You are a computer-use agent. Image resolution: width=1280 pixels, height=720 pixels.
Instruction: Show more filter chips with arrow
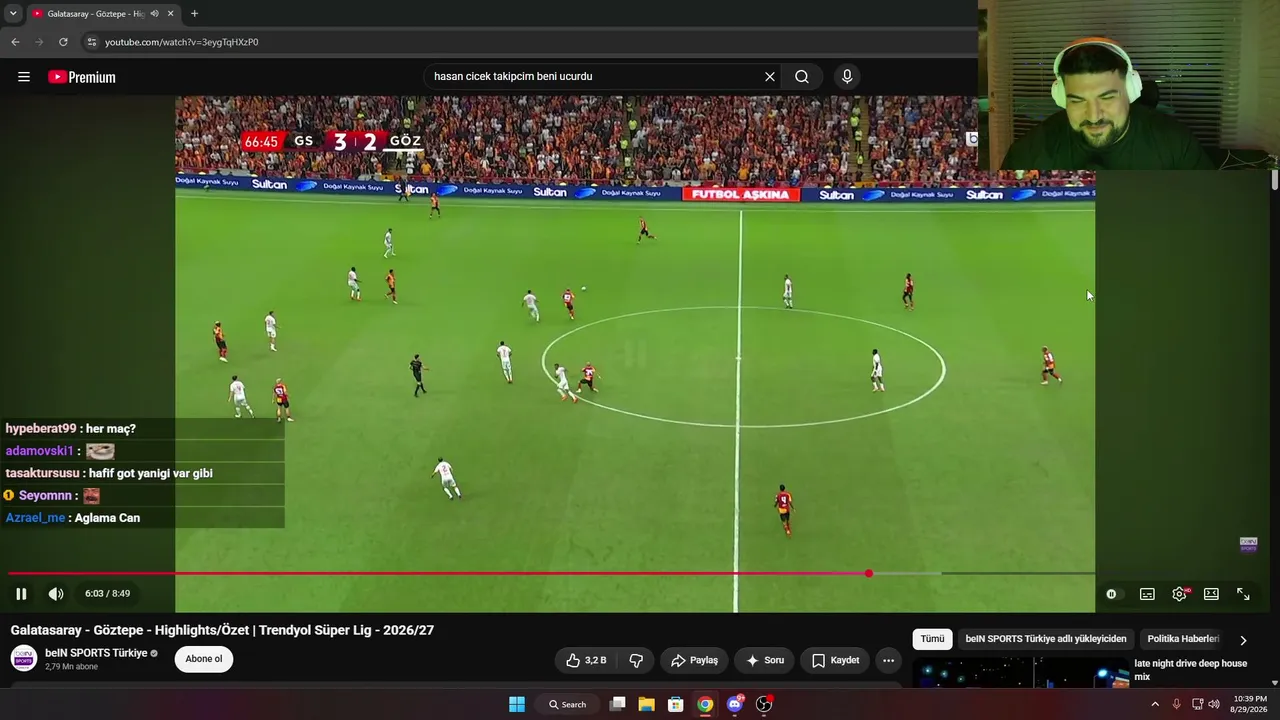(1243, 640)
